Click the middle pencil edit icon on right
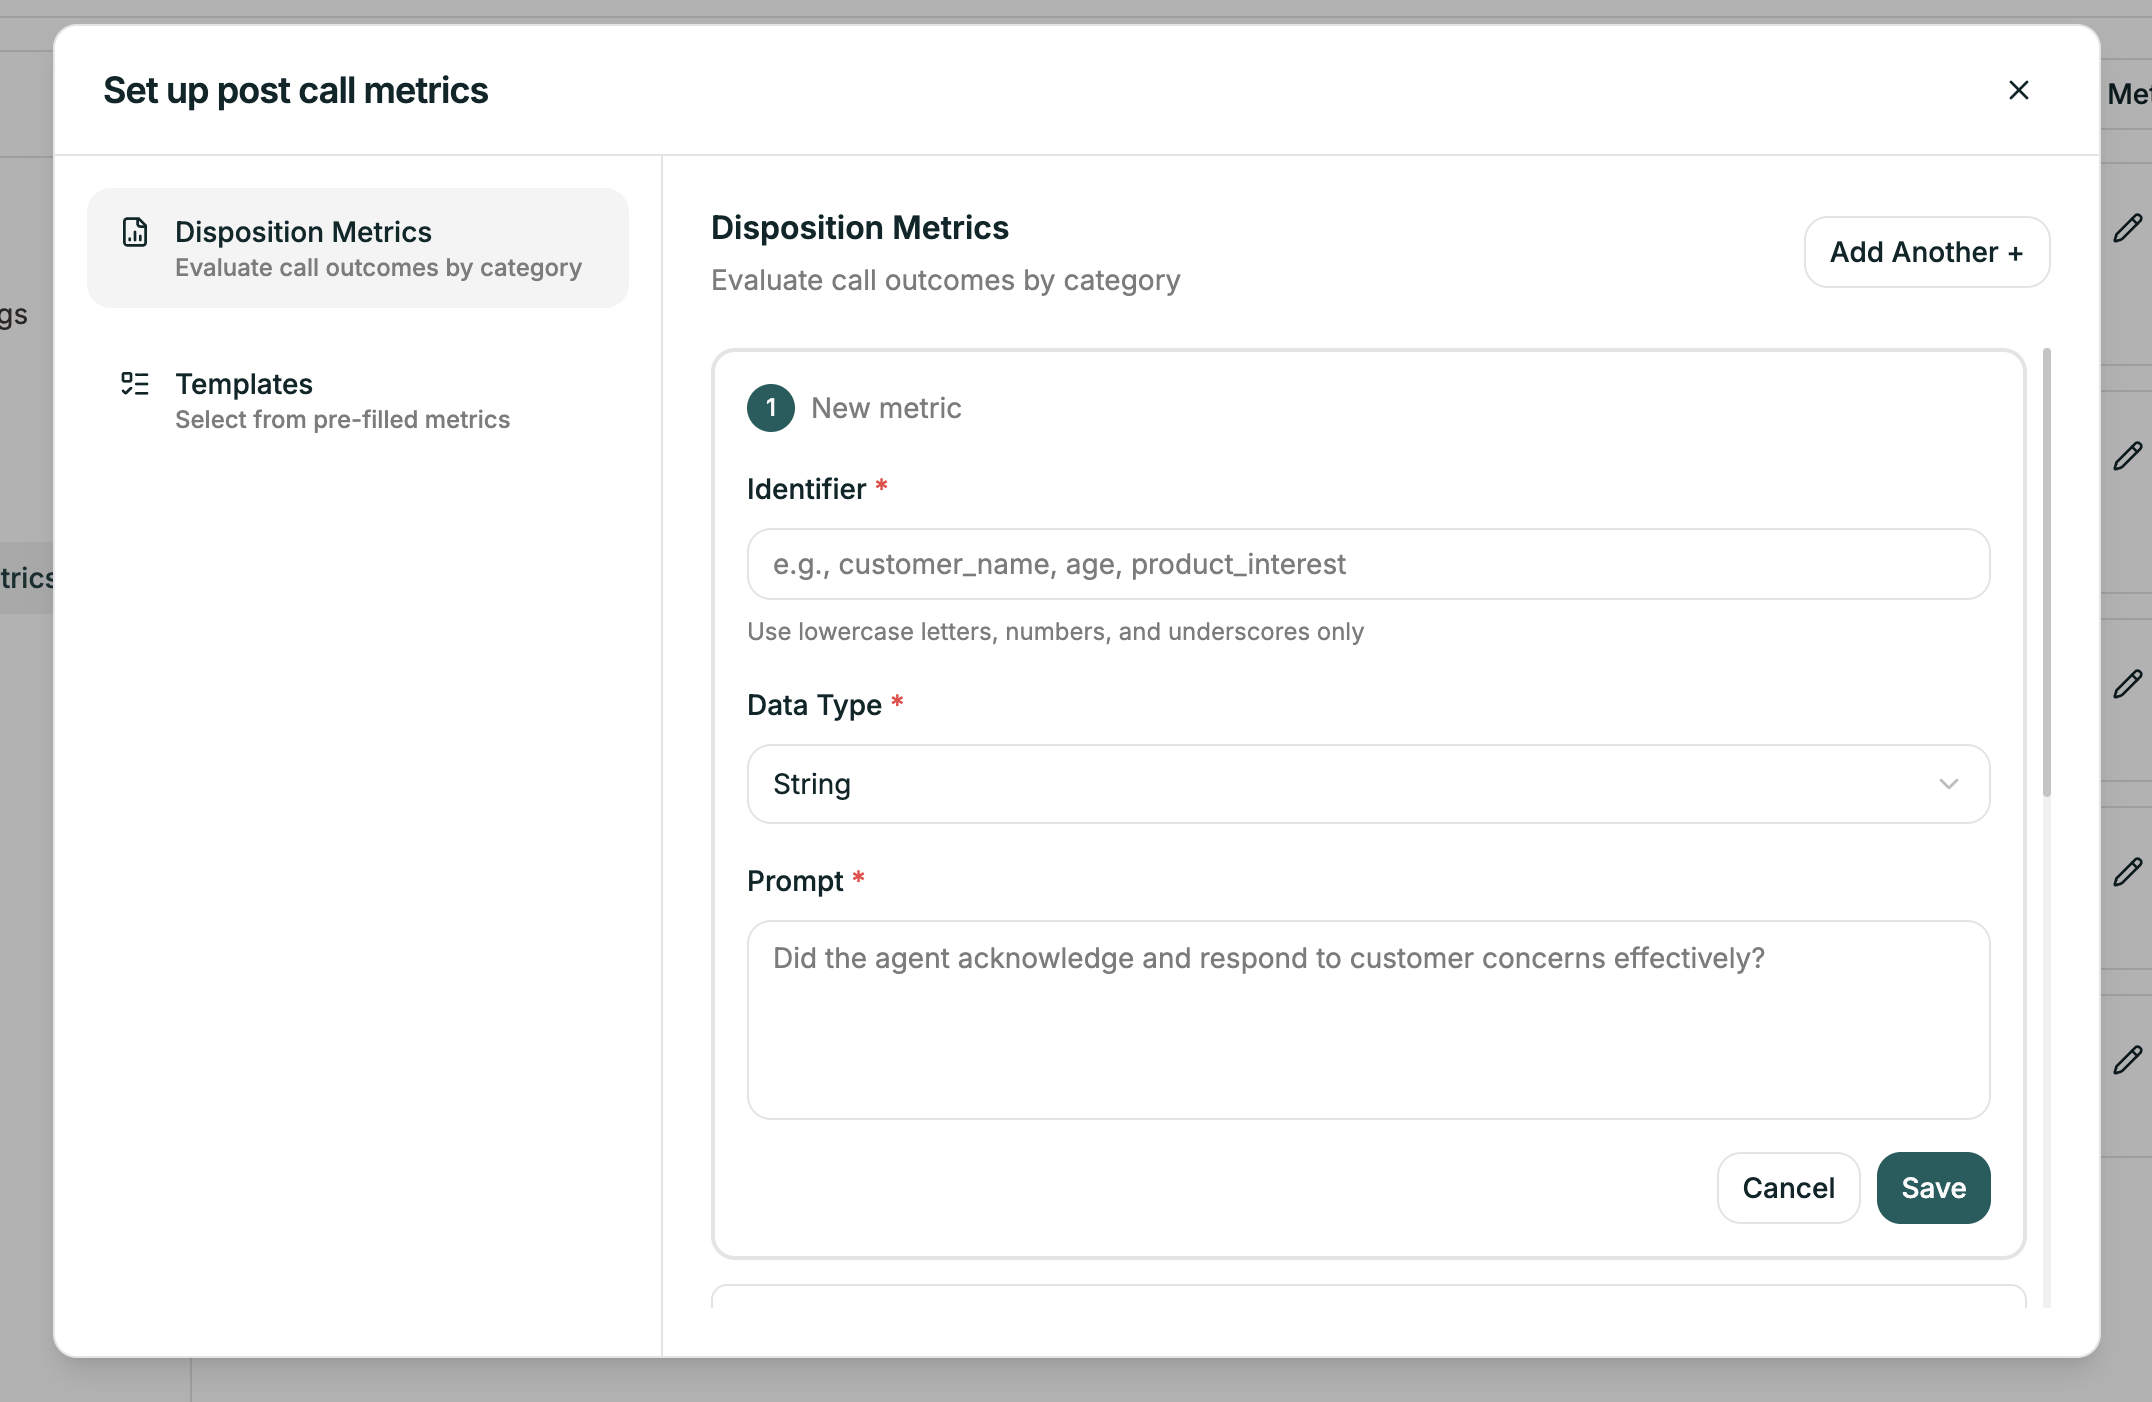Image resolution: width=2152 pixels, height=1402 pixels. click(2130, 684)
